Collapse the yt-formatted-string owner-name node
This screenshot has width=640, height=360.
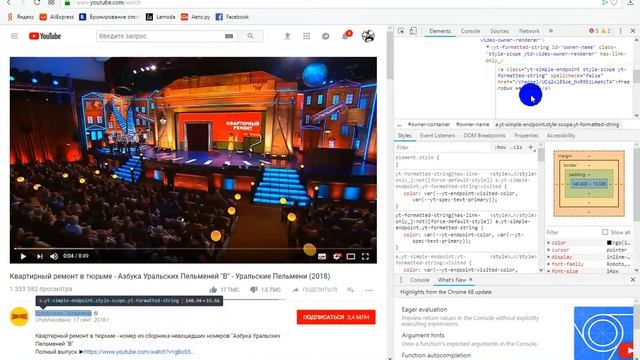487,47
